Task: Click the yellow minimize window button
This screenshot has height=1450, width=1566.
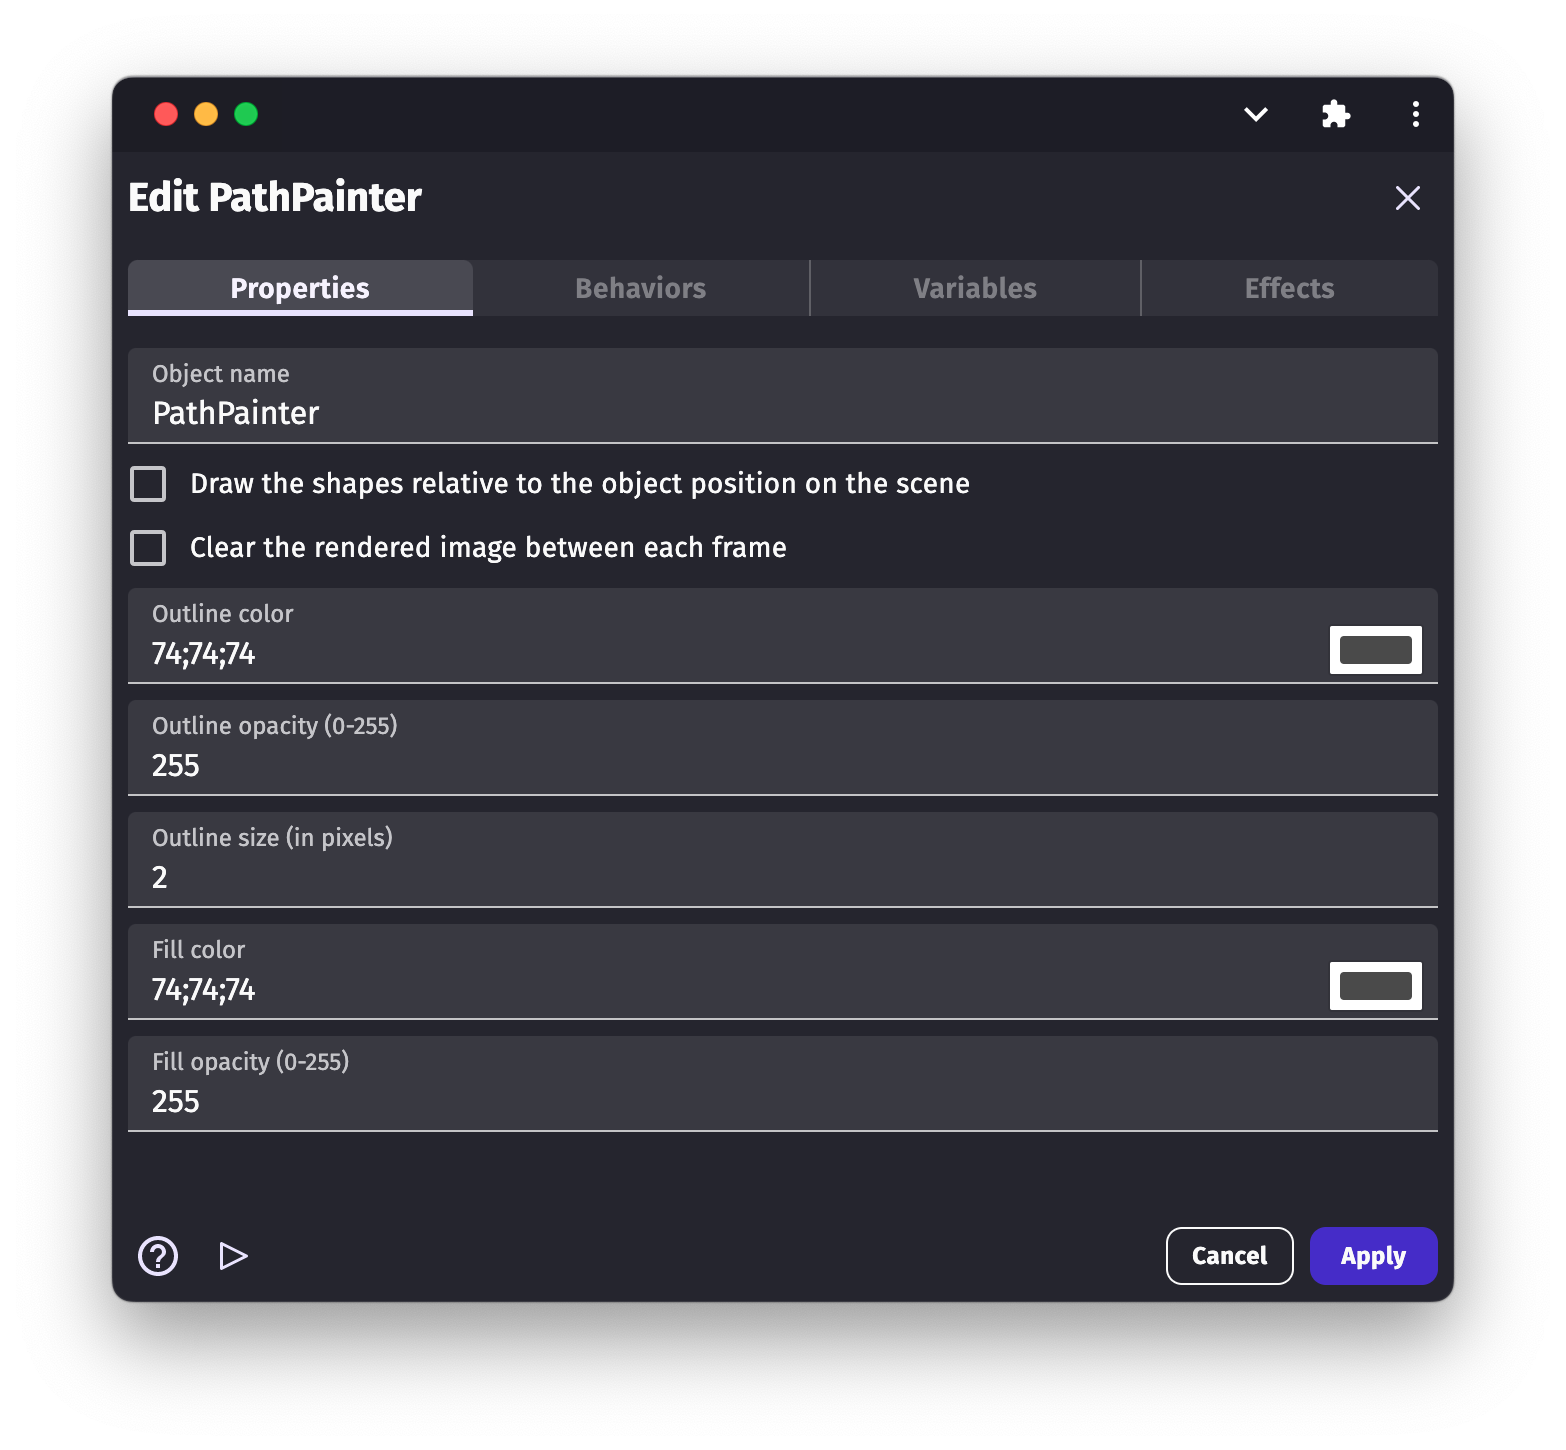Action: (206, 114)
